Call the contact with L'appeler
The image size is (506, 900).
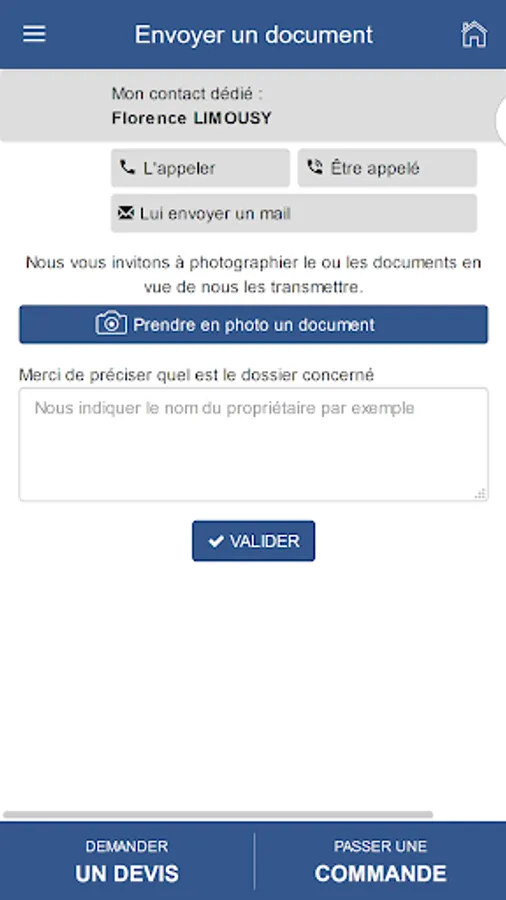pos(200,168)
